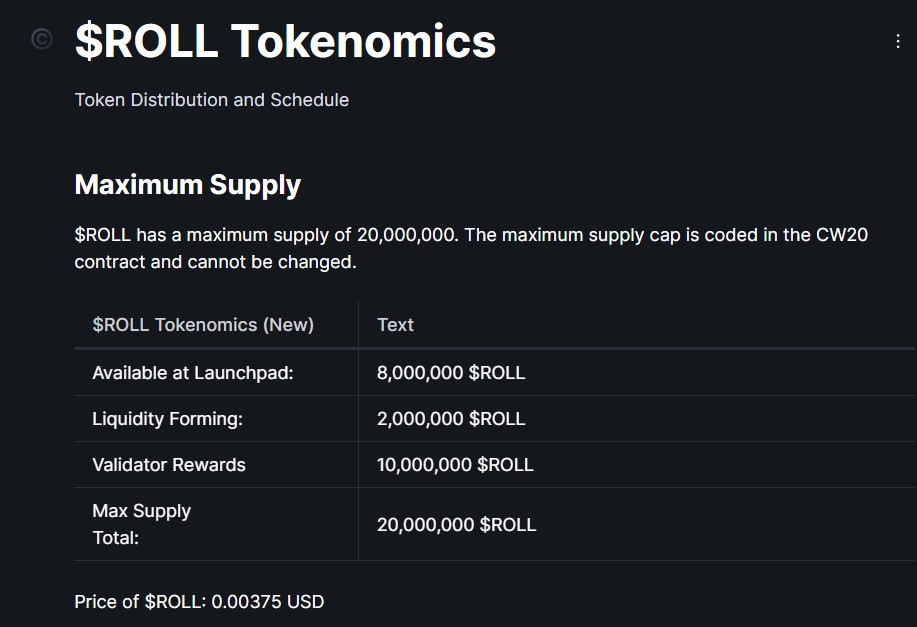This screenshot has height=627, width=917.
Task: Click the 8,000,000 $ROLL cell
Action: (x=450, y=372)
